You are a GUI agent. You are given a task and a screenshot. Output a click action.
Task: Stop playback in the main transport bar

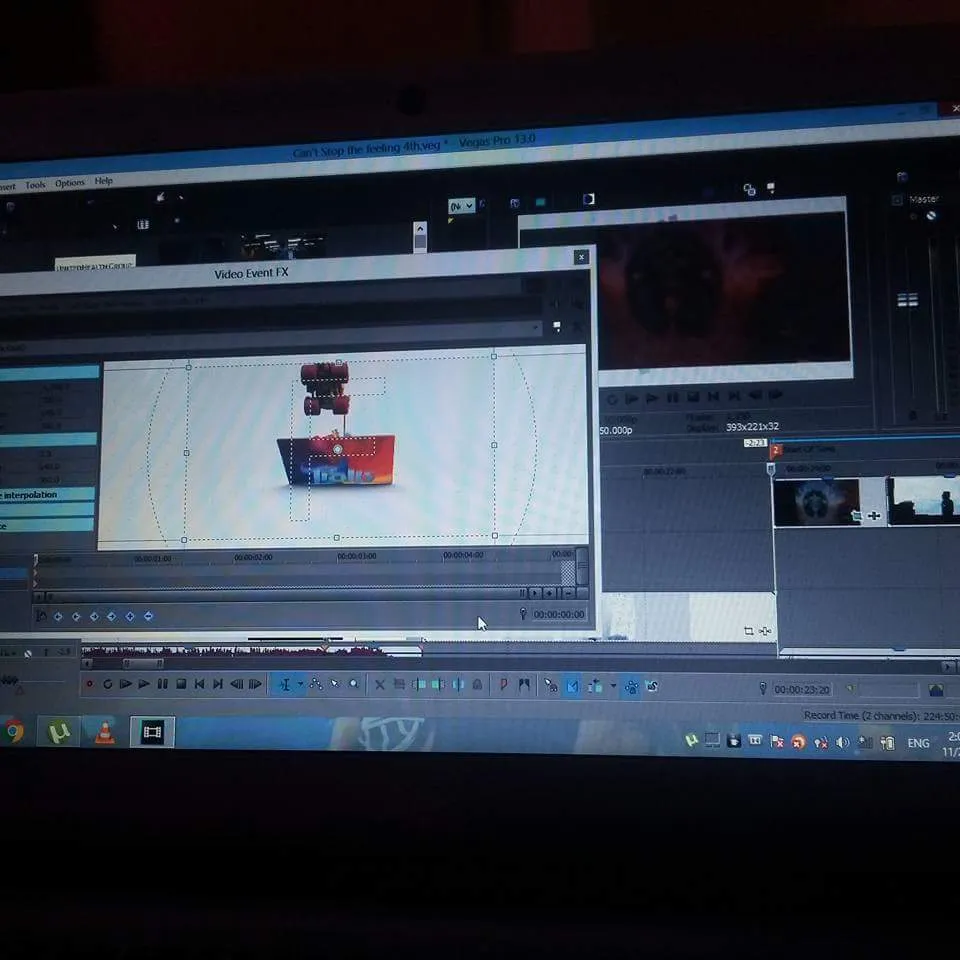point(181,684)
